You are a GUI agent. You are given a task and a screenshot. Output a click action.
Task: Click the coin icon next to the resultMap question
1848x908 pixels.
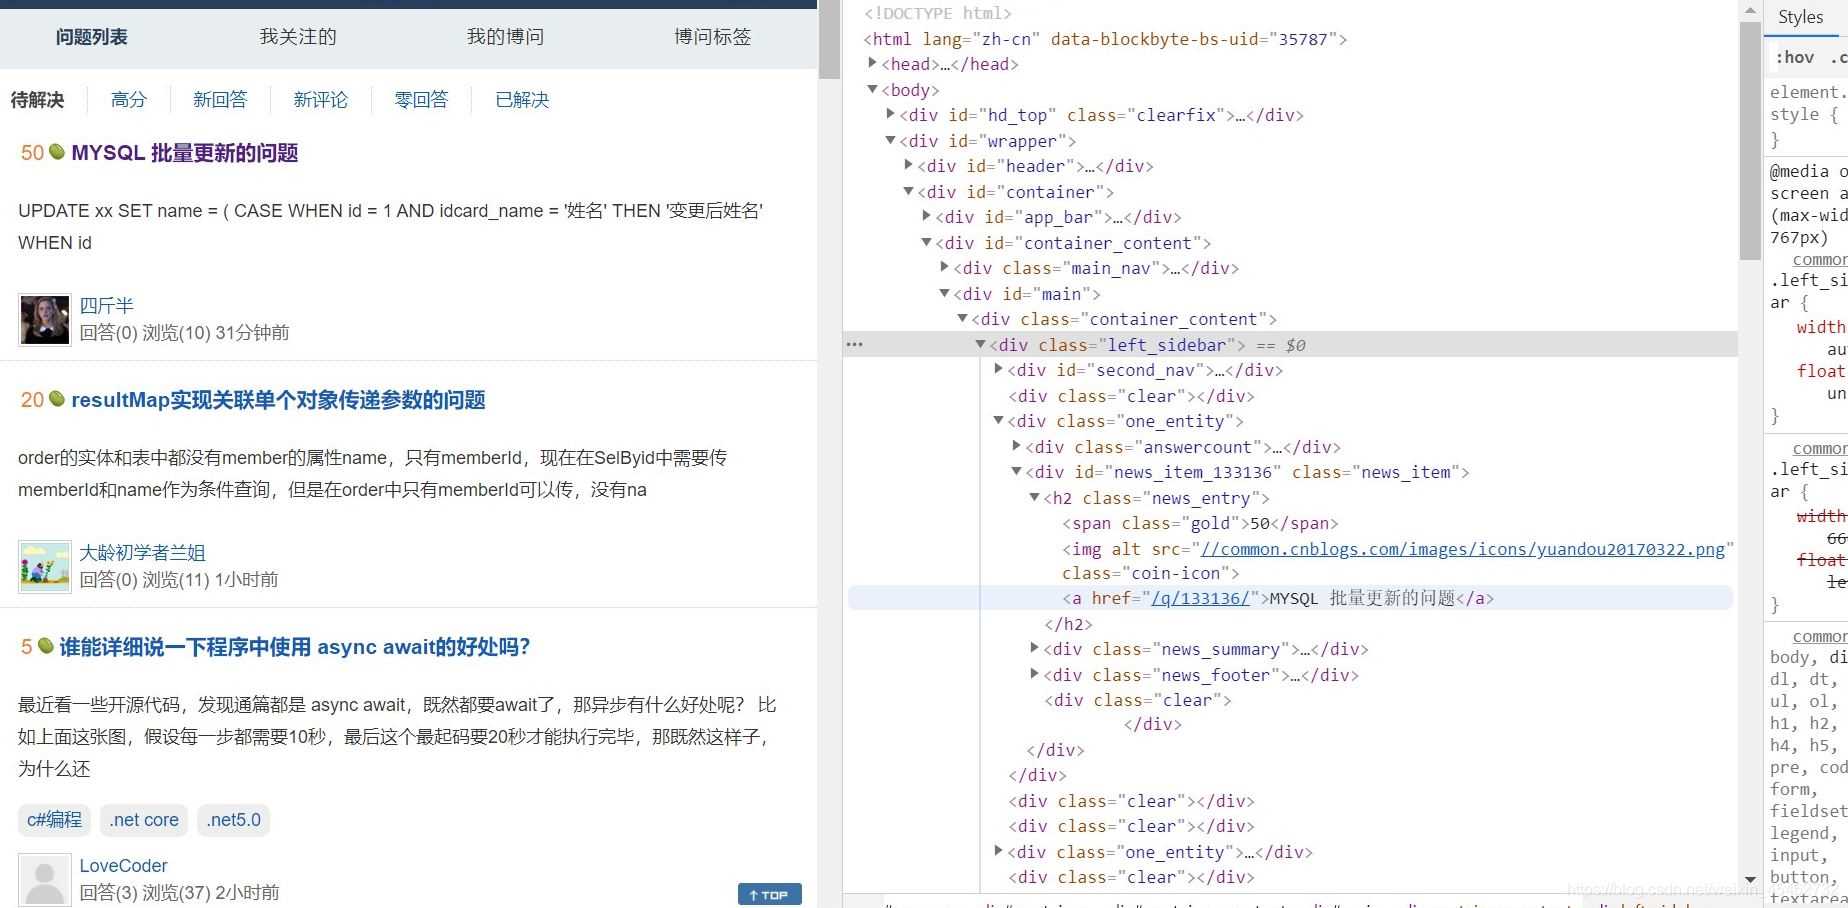(x=56, y=399)
